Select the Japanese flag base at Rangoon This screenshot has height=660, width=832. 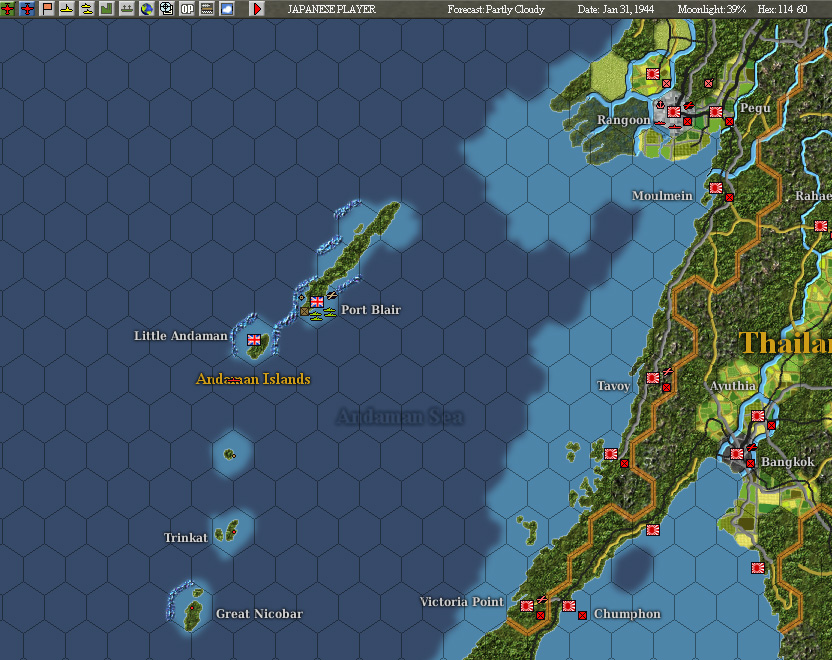(x=674, y=112)
